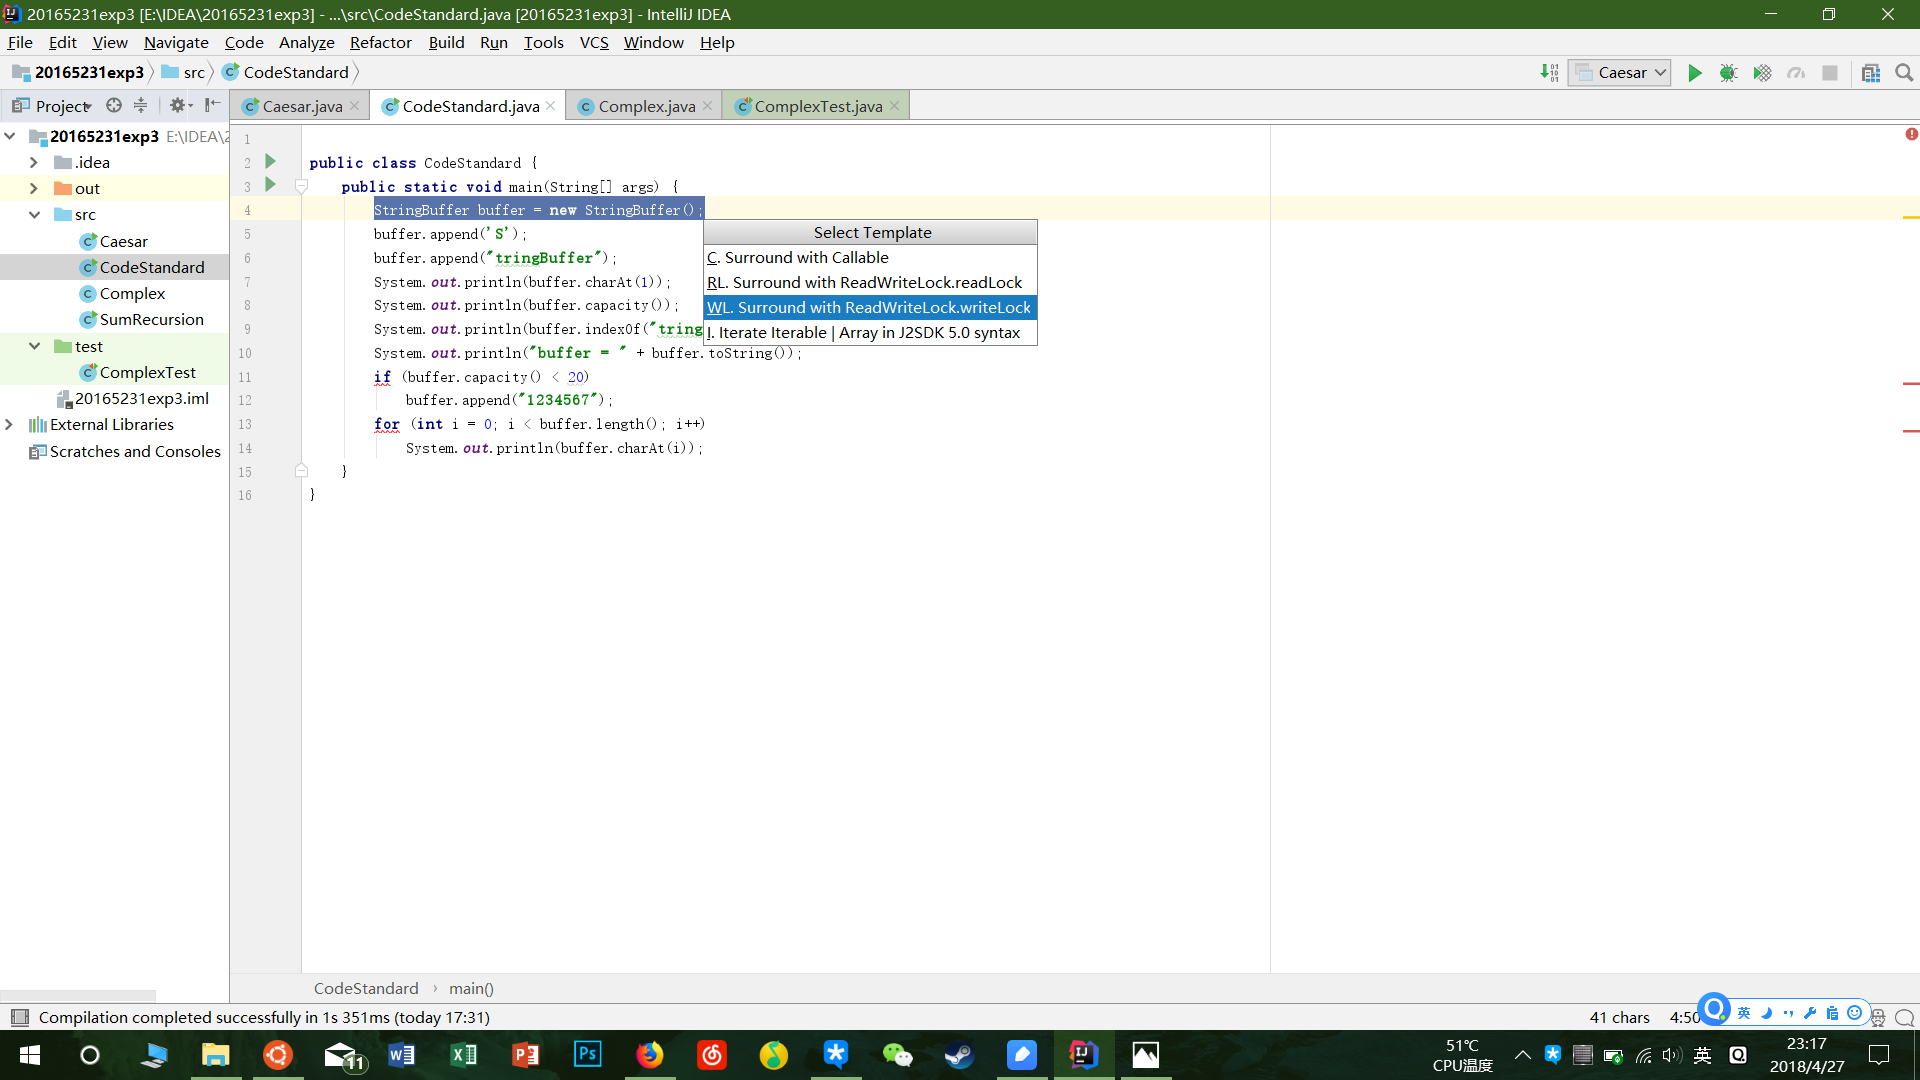Image resolution: width=1920 pixels, height=1080 pixels.
Task: Open the VCS menu
Action: click(594, 42)
